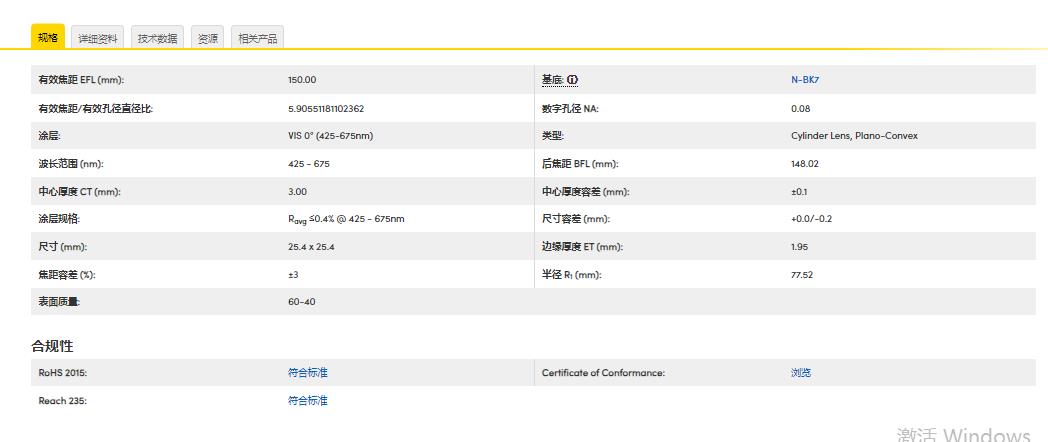Select the 技术数据 tab
The height and width of the screenshot is (442, 1048).
point(157,38)
